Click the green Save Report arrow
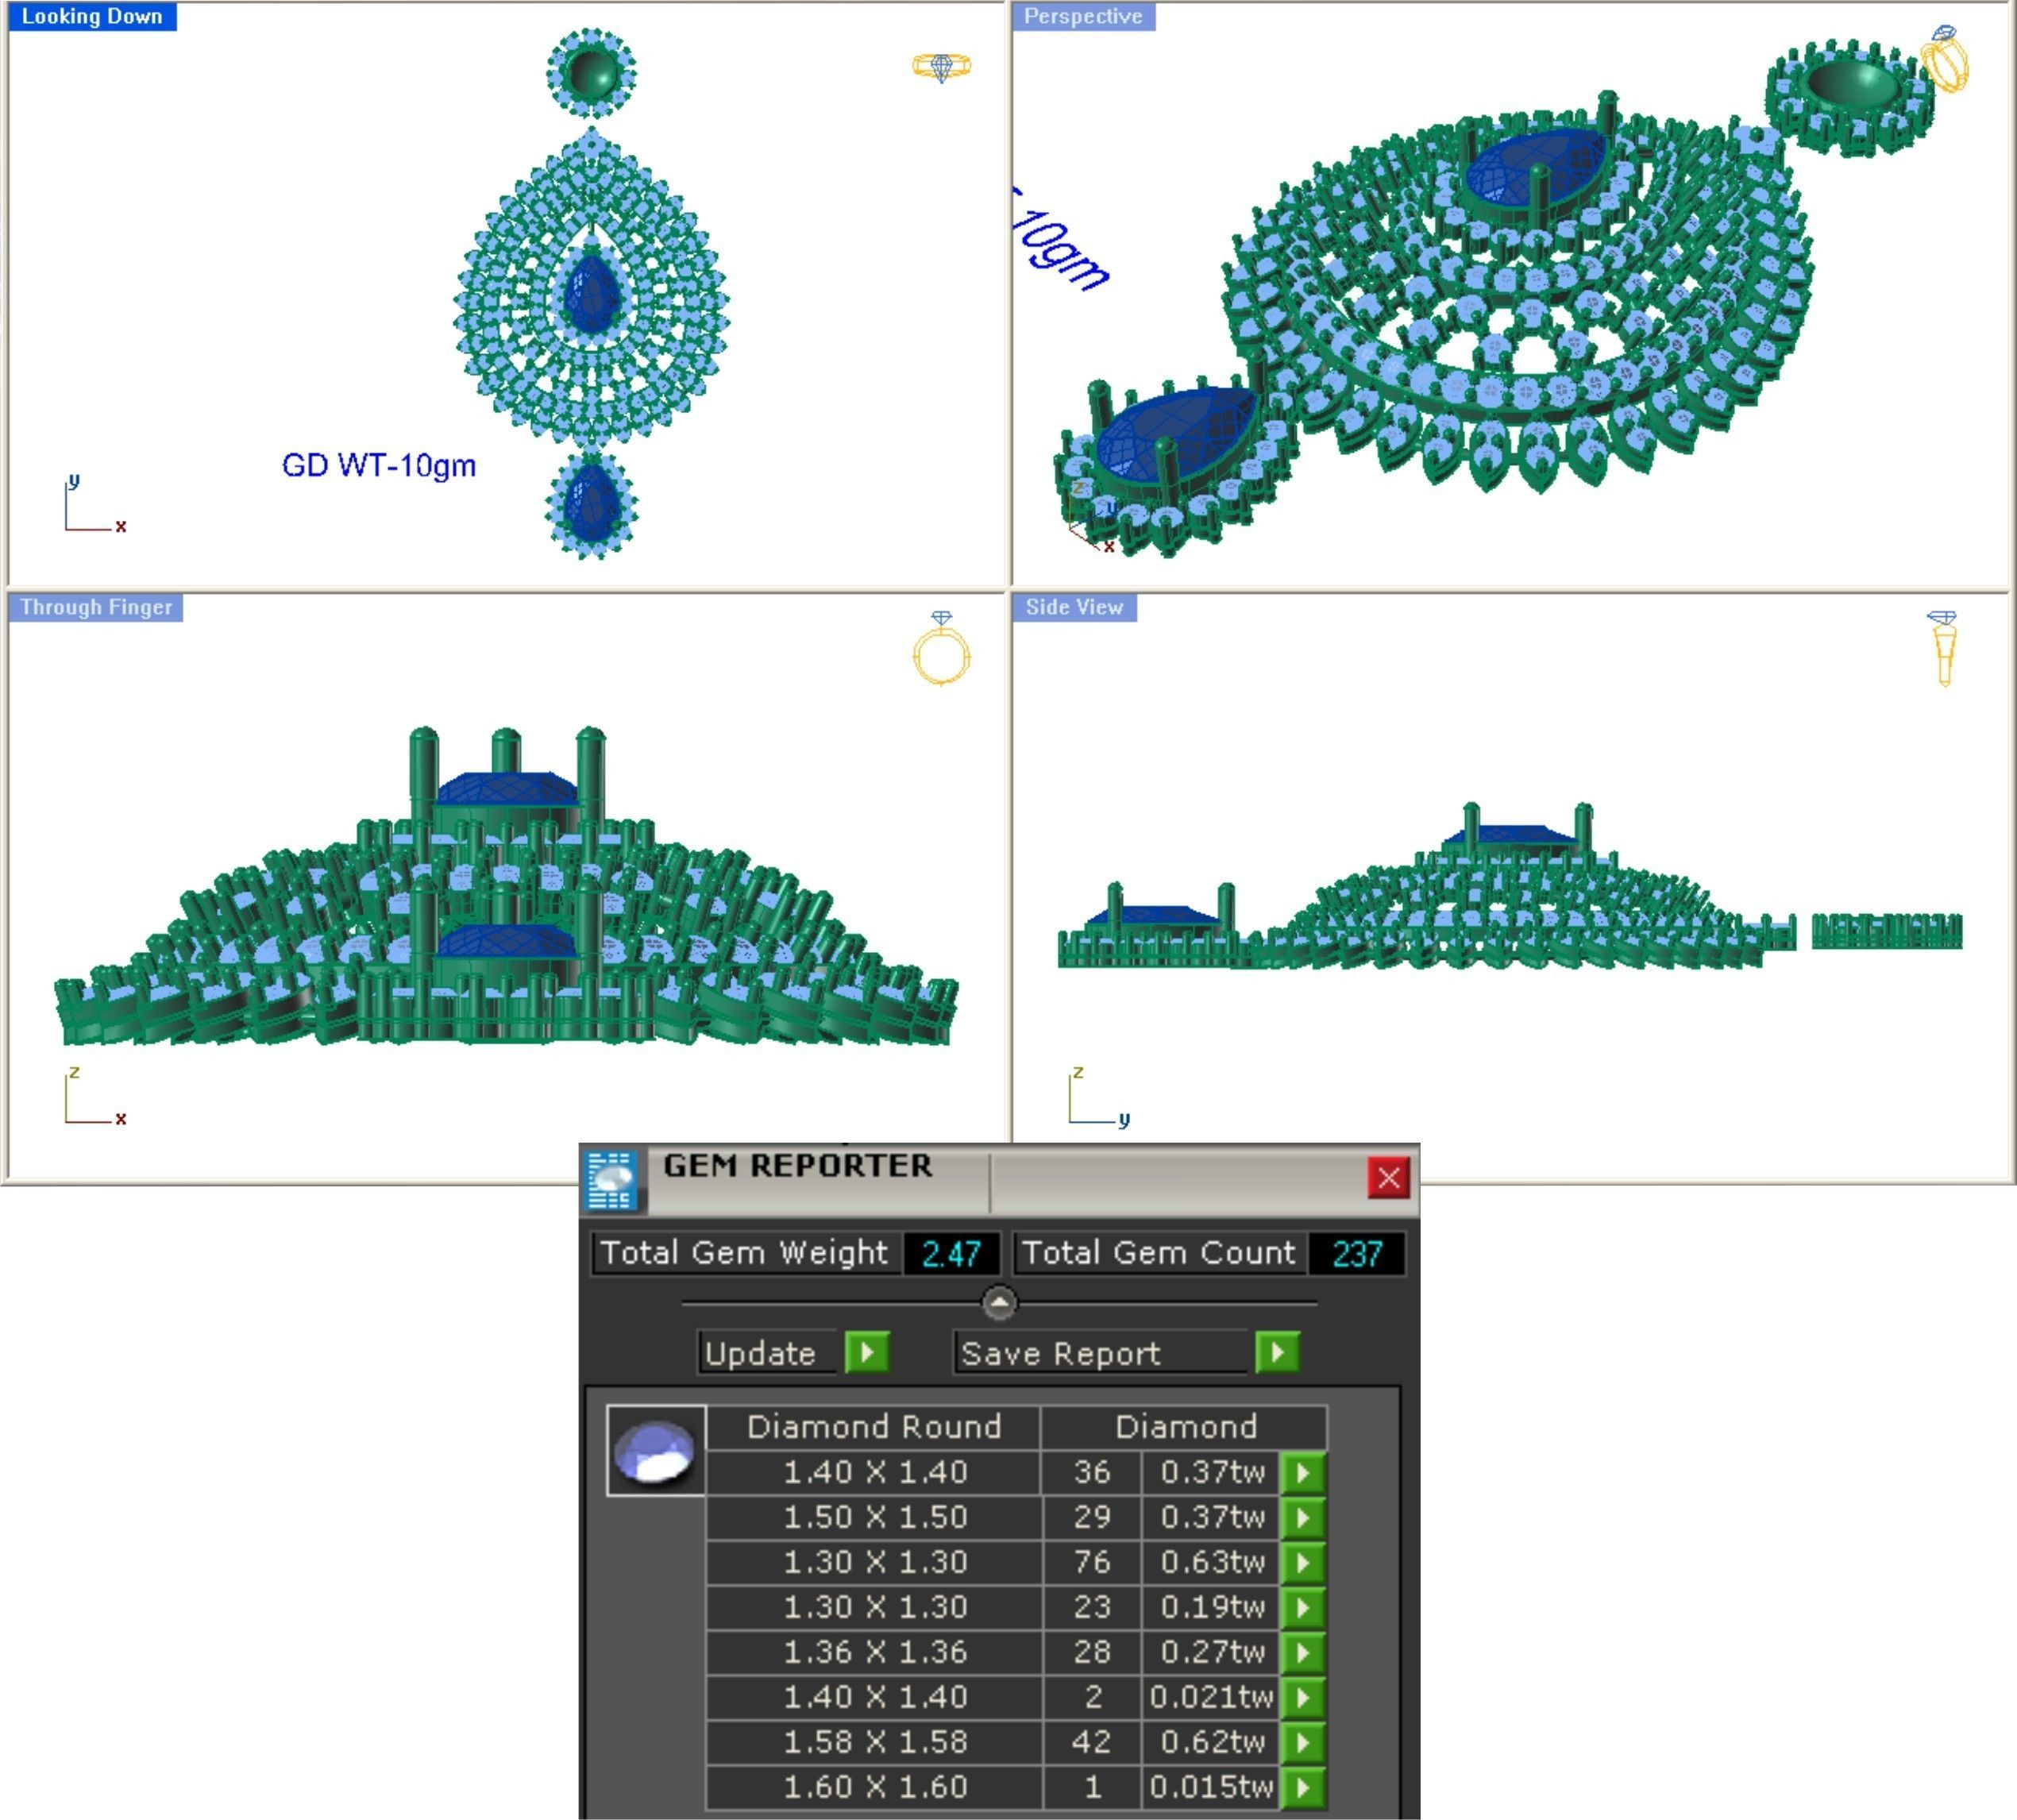 coord(1277,1353)
